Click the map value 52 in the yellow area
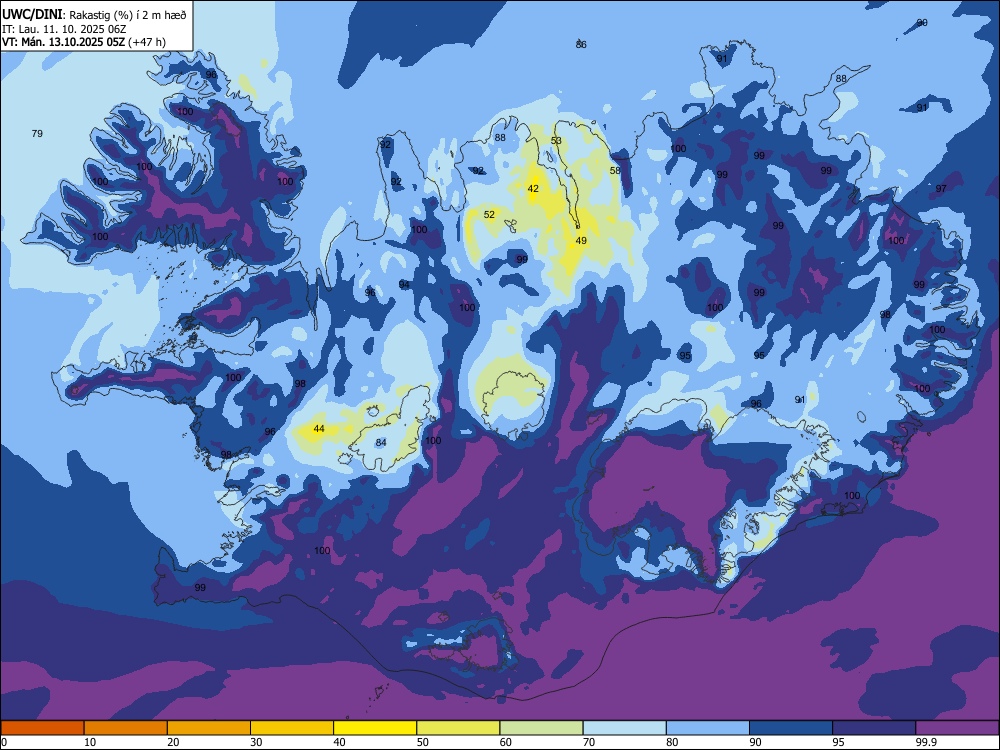The image size is (1000, 750). click(x=489, y=214)
